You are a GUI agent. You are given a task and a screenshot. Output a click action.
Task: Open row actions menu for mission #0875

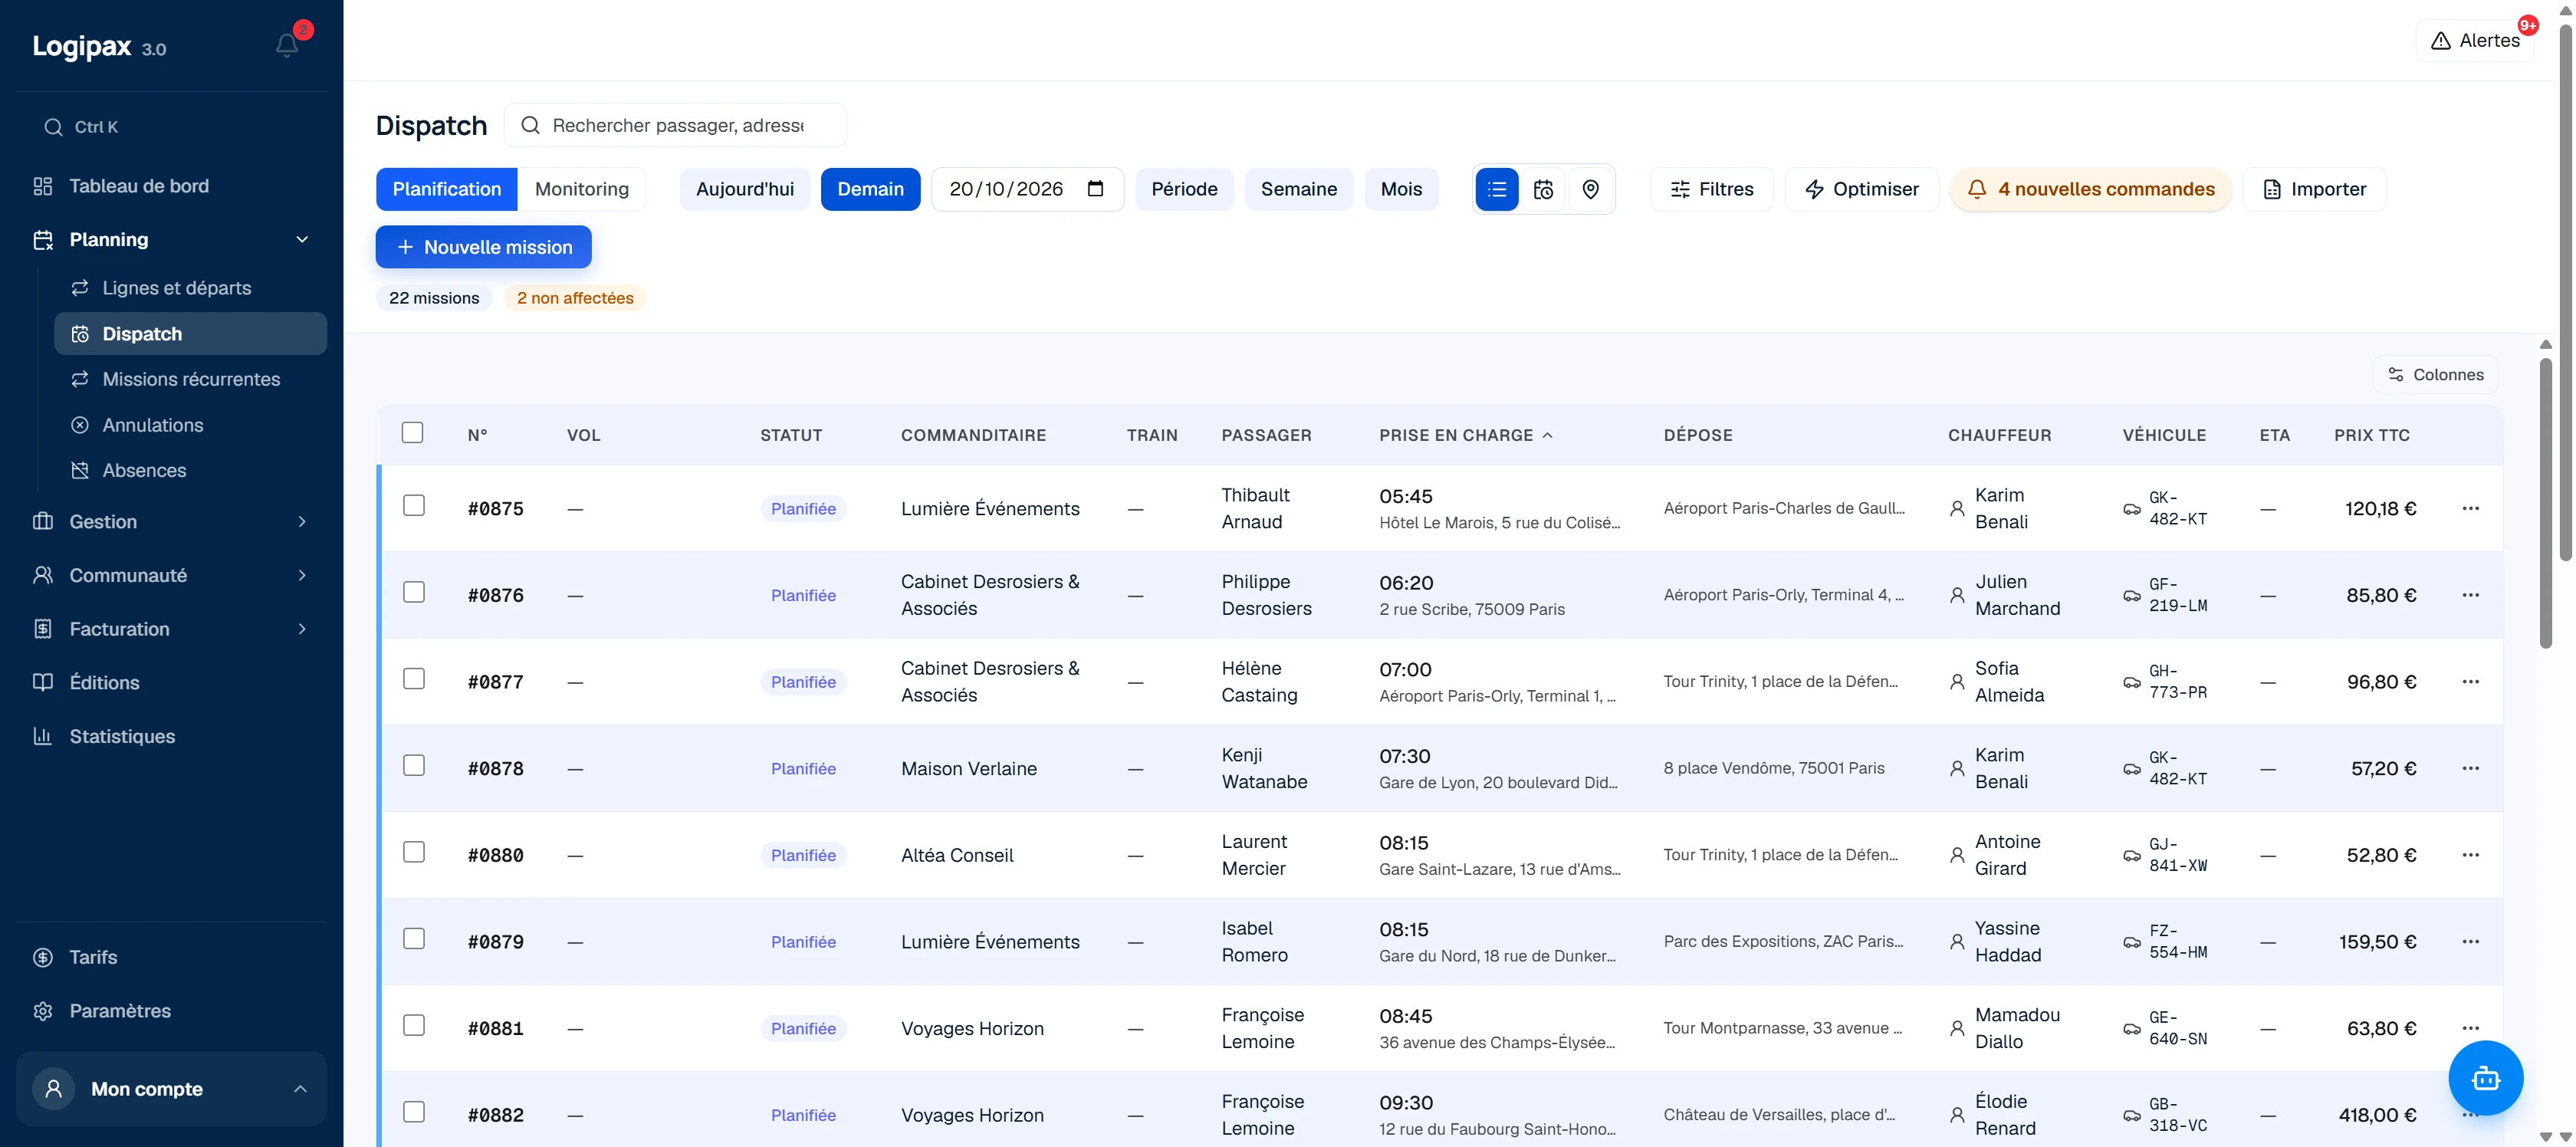coord(2470,509)
